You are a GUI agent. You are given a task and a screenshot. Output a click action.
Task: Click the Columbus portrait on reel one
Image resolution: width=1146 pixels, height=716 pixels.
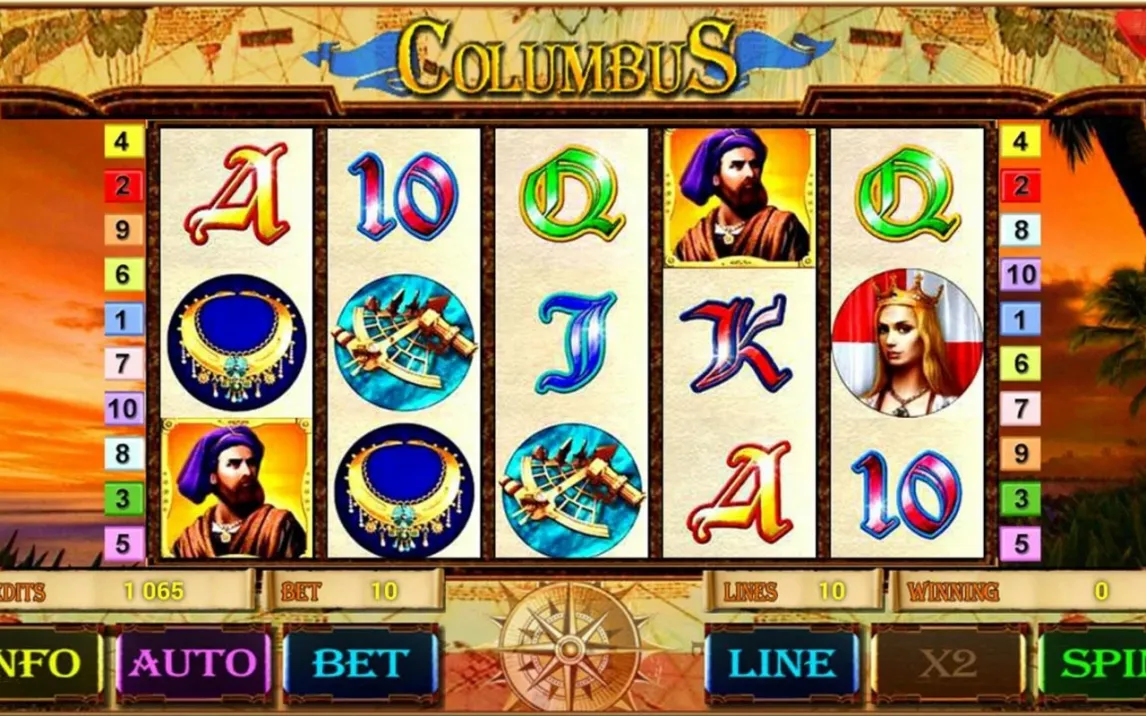(x=236, y=489)
